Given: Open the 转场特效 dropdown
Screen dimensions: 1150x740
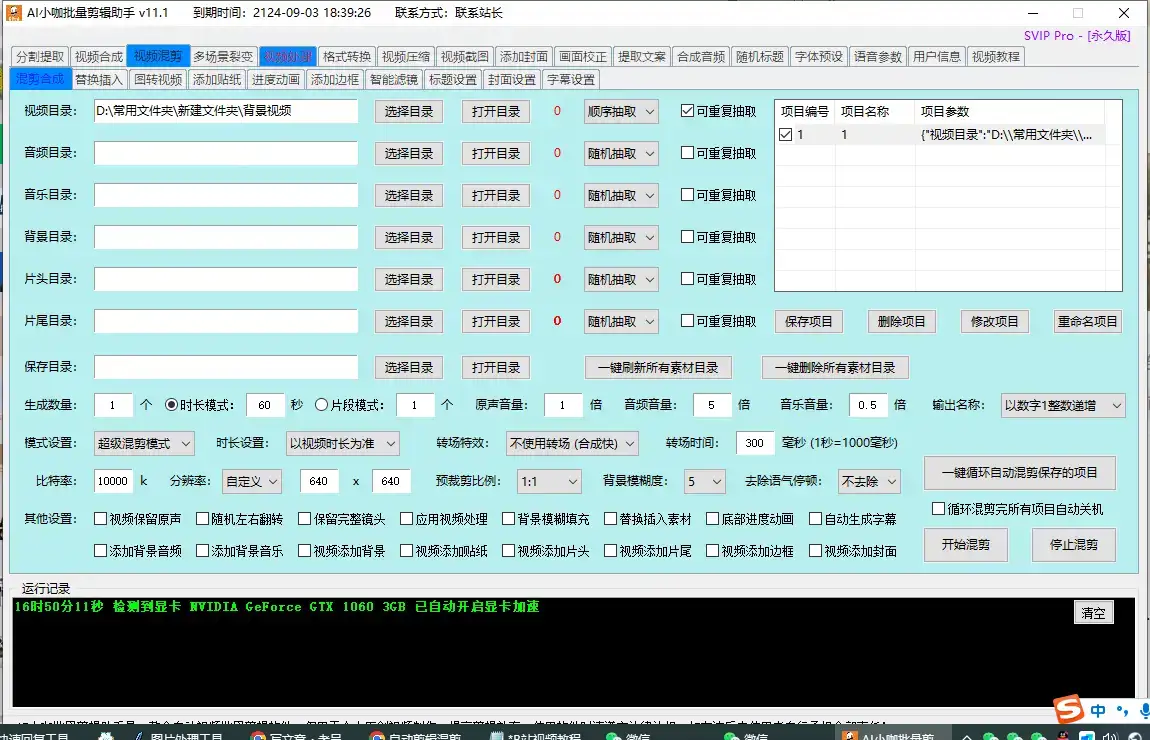Looking at the screenshot, I should [571, 443].
